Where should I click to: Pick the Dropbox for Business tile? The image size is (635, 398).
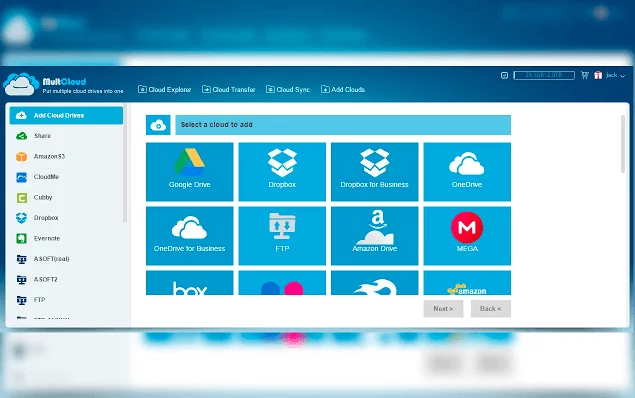[375, 172]
